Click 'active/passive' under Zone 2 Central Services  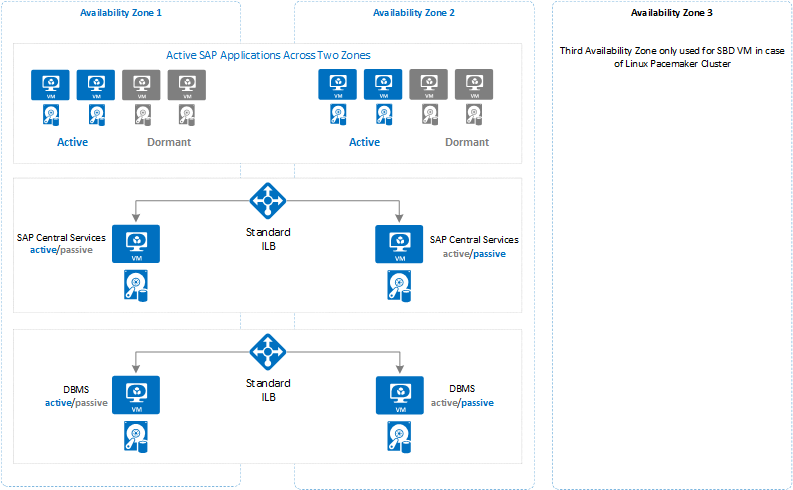(x=474, y=254)
